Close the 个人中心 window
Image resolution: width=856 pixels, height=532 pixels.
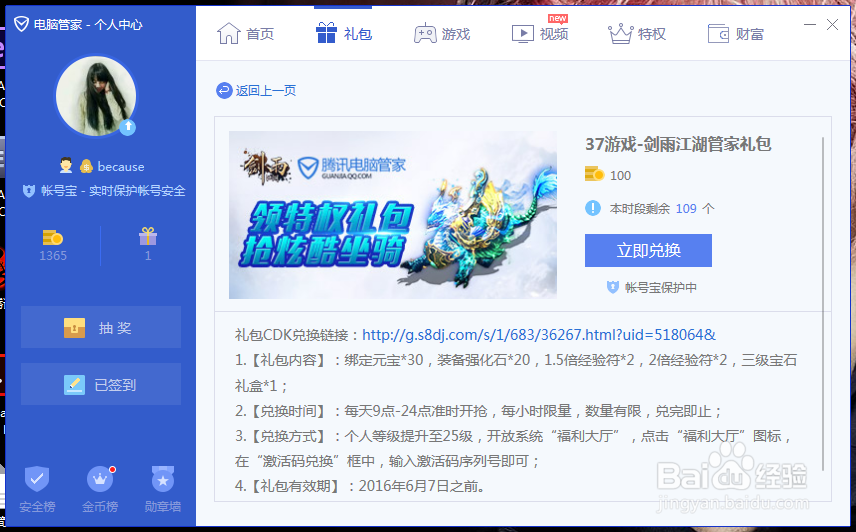(x=832, y=25)
